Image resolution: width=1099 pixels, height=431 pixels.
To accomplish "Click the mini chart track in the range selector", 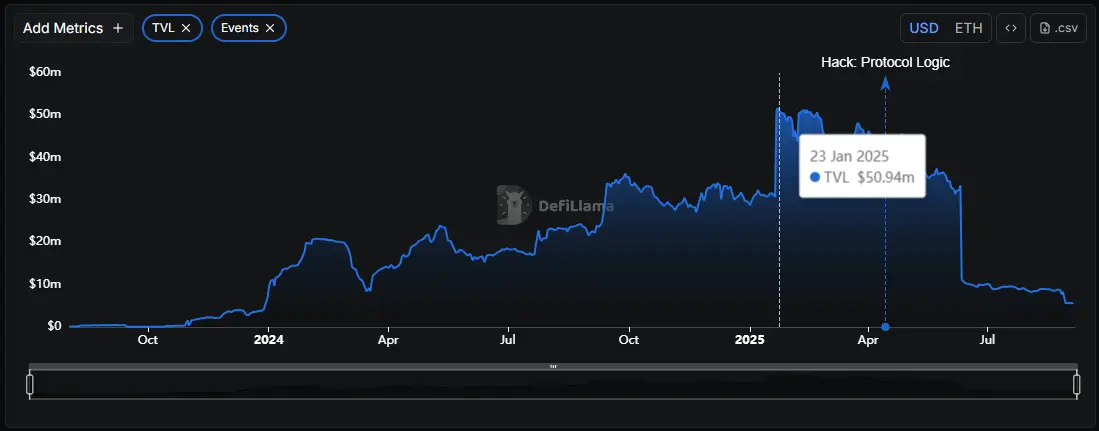I will (x=553, y=385).
